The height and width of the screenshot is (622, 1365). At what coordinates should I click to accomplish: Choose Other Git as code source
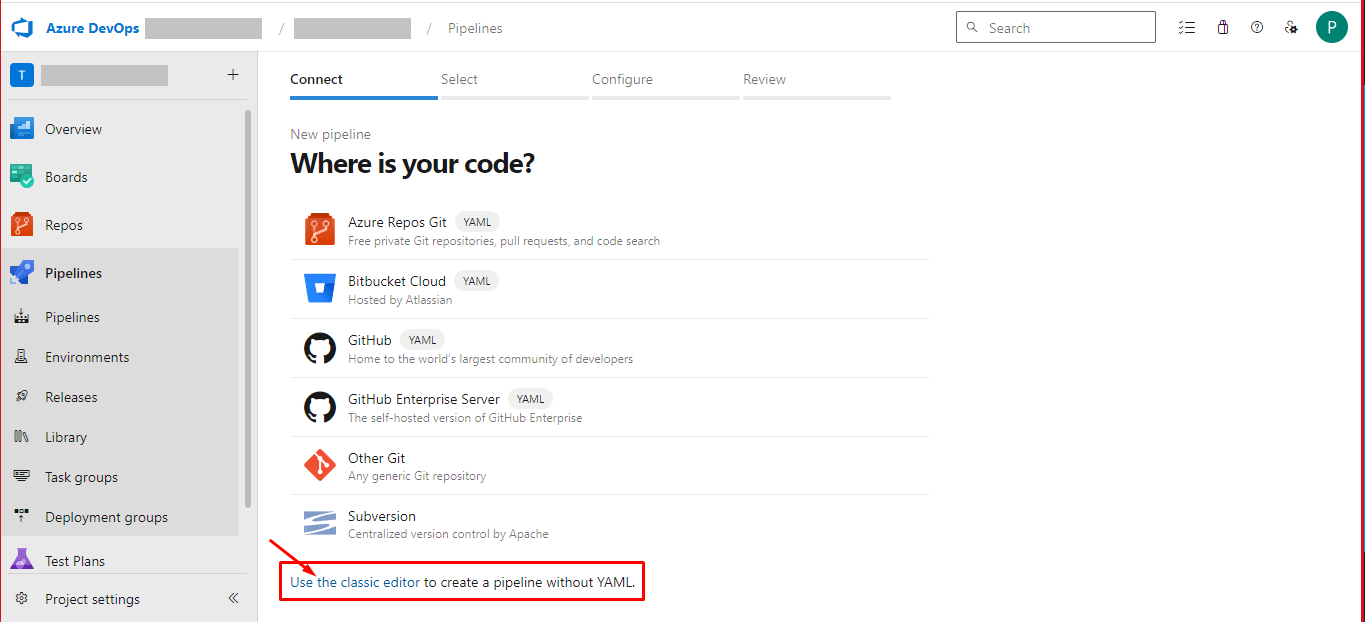coord(610,466)
